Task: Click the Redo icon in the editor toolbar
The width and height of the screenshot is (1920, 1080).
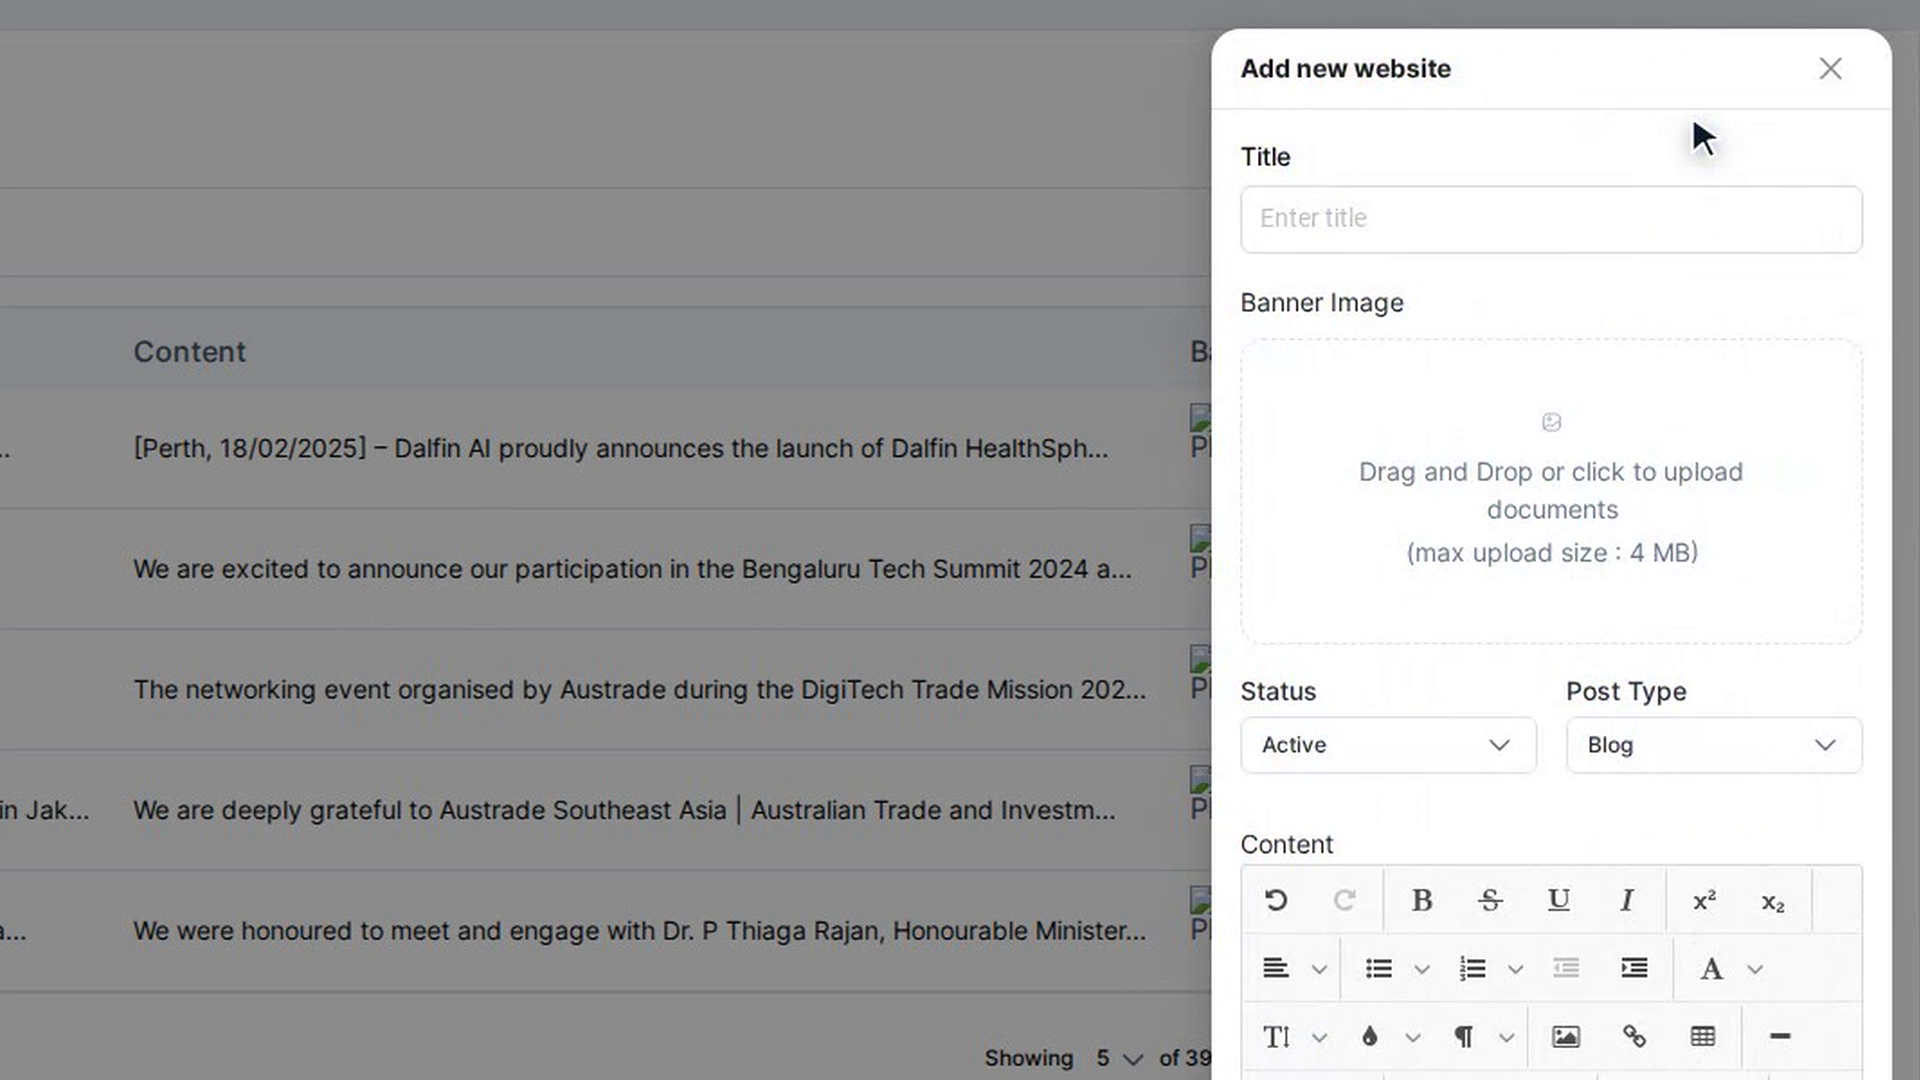Action: click(1344, 900)
